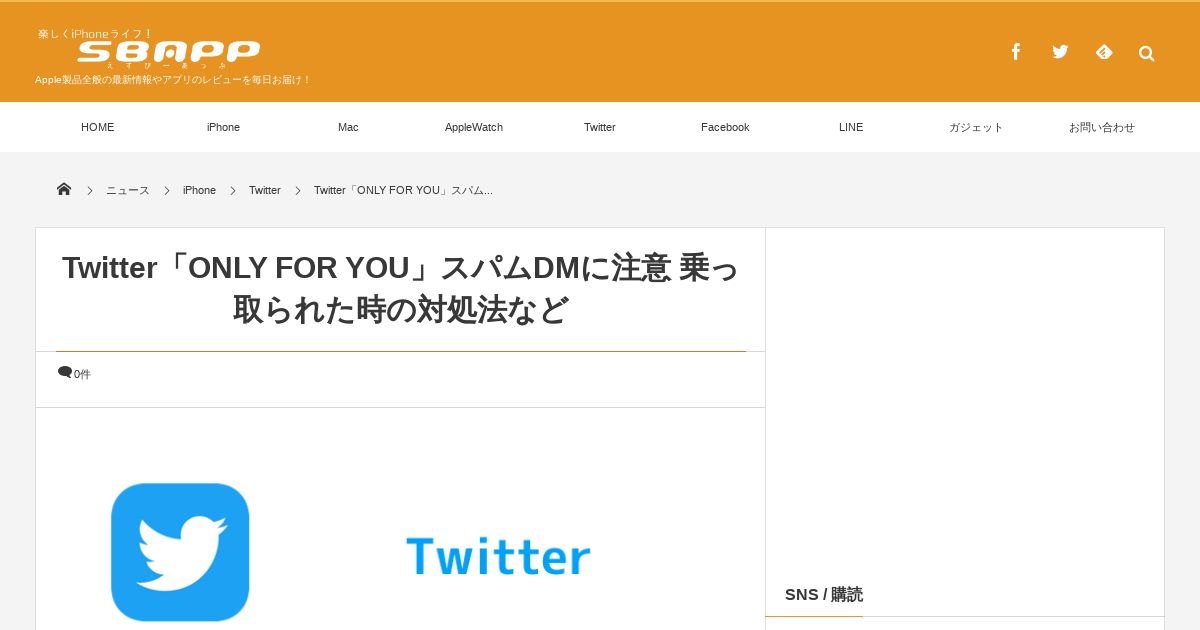1200x630 pixels.
Task: Click the tagline Apple製品全般の最新情報 text
Action: (173, 80)
